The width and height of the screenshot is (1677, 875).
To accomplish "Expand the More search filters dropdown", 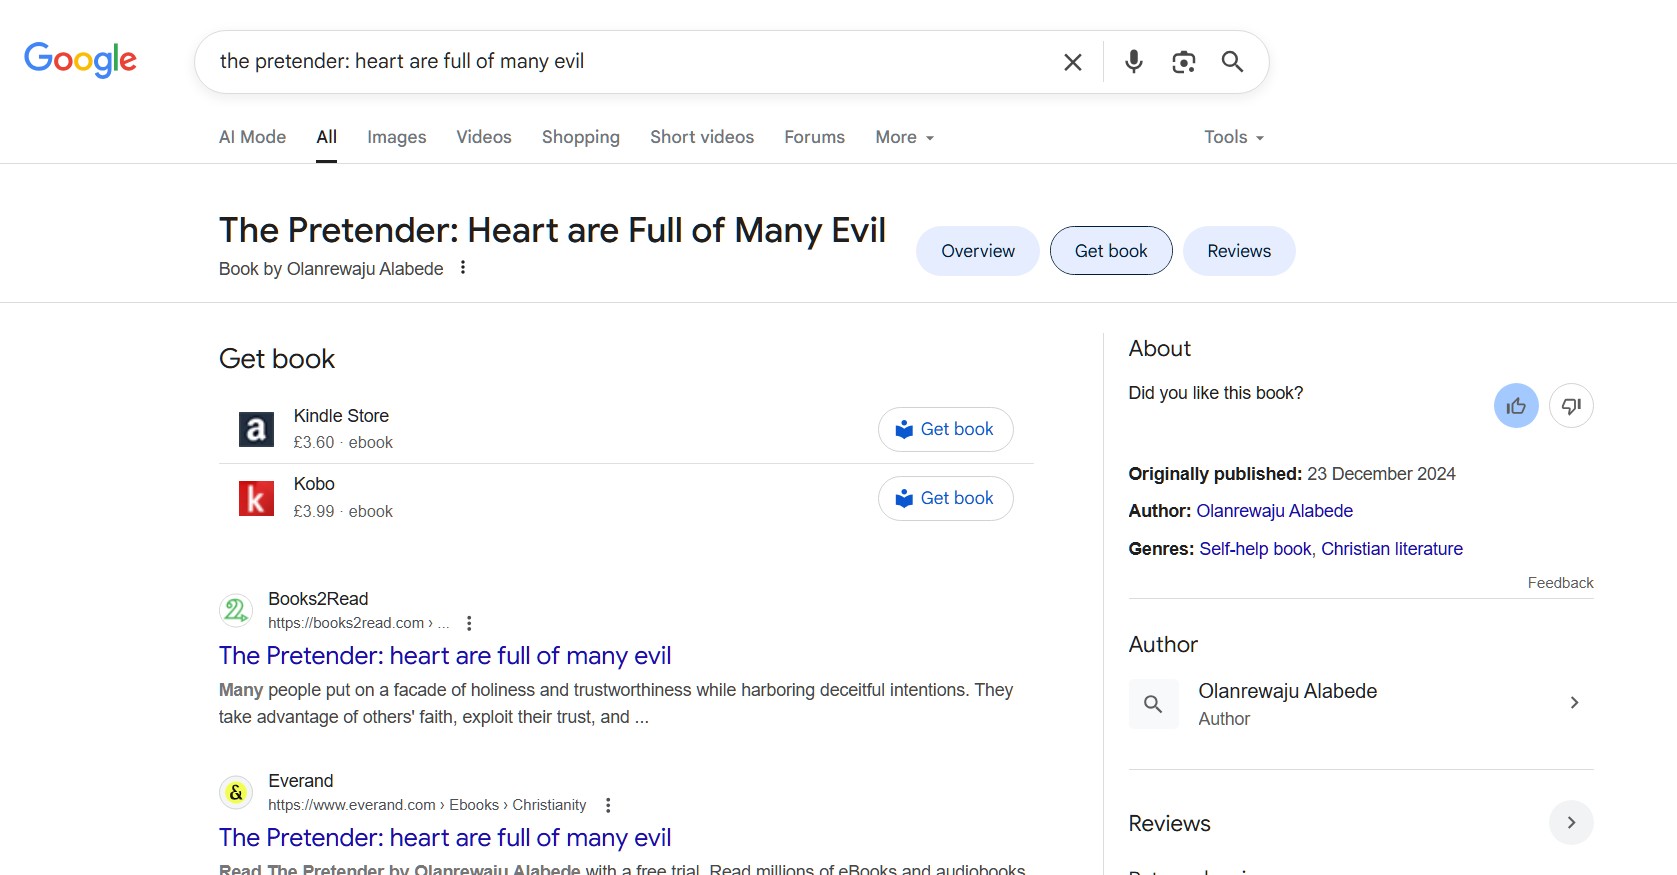I will pyautogui.click(x=904, y=137).
